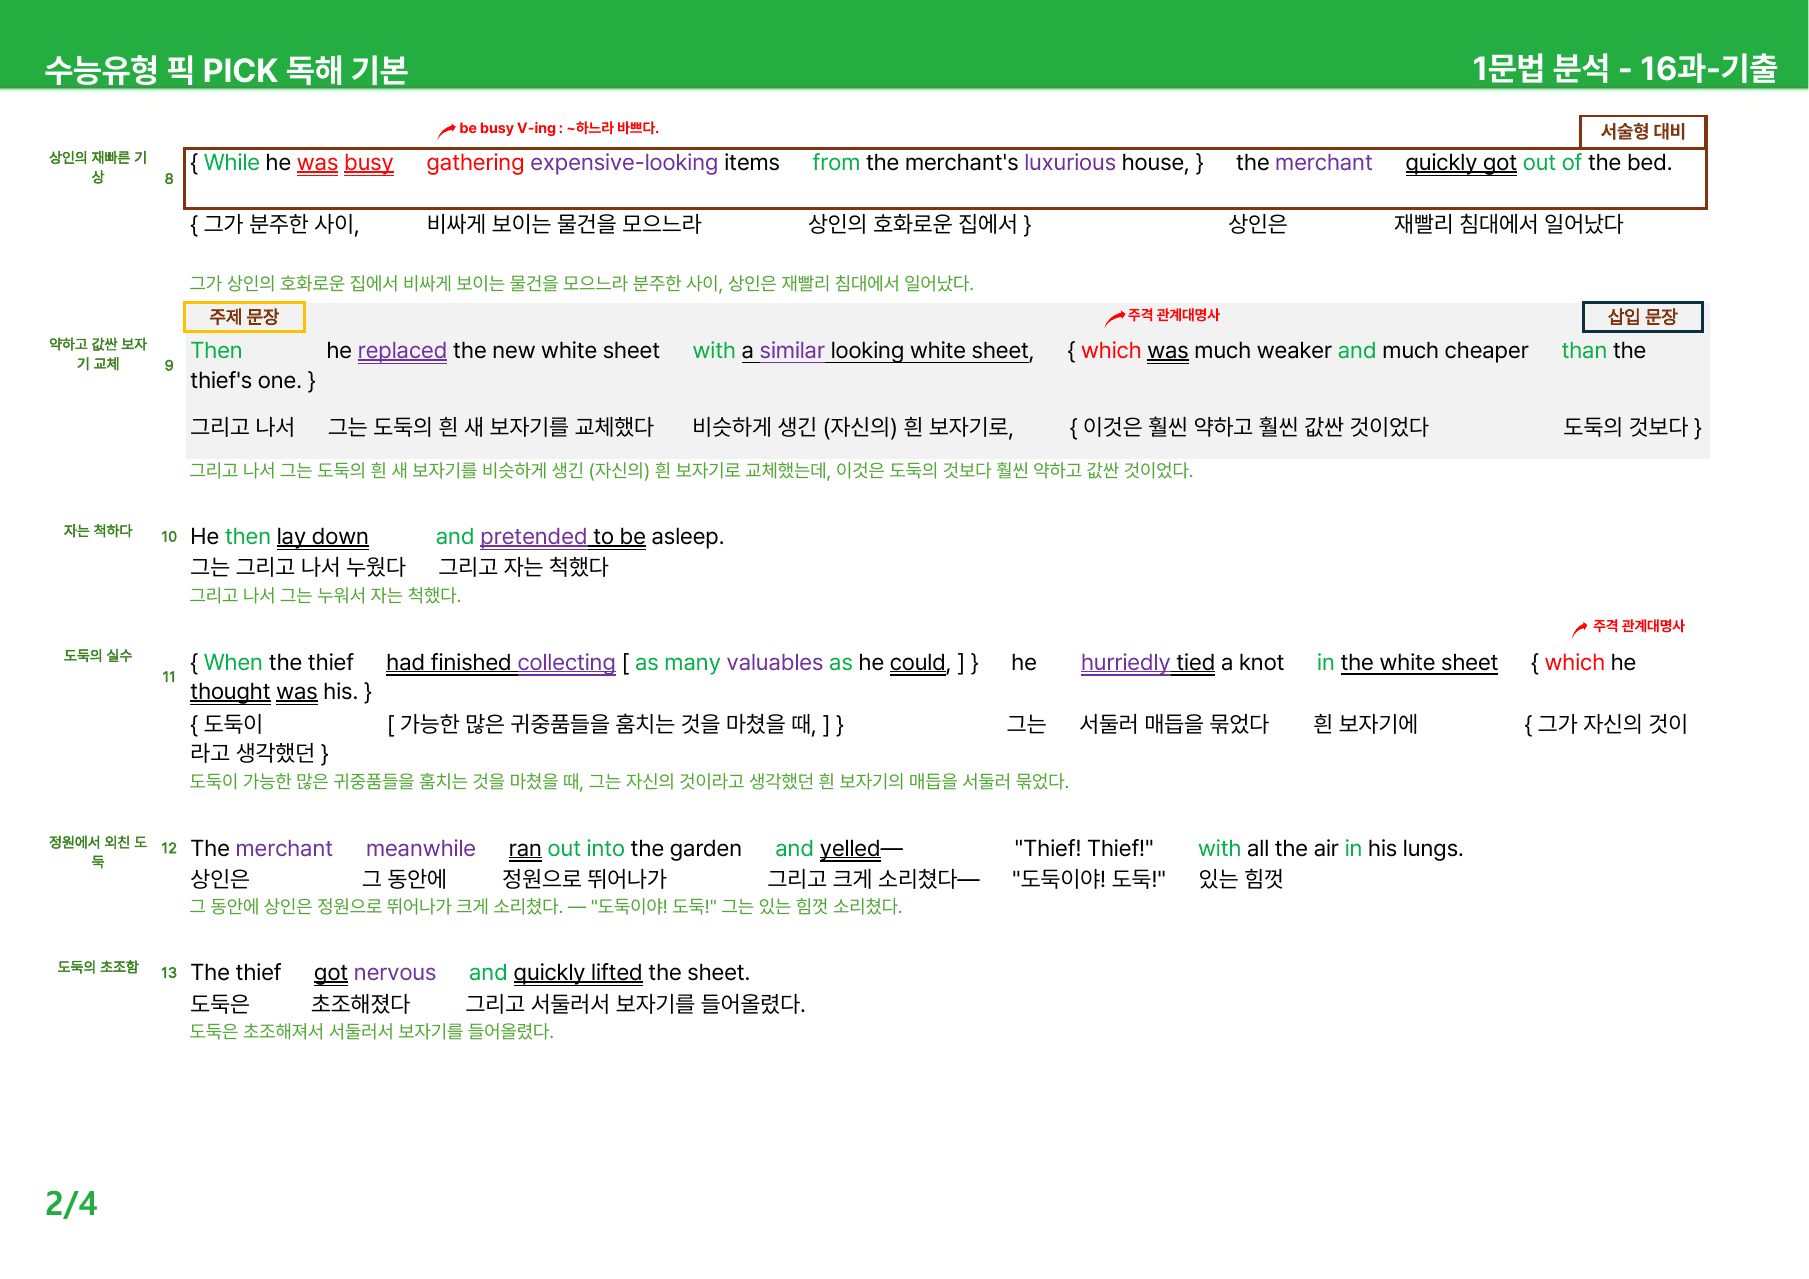Click the '삽입 문장' label box
Screen dimensions: 1809x1279
[1642, 317]
